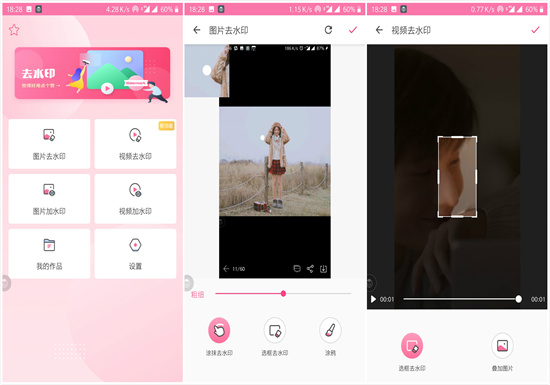This screenshot has width=550, height=385.
Task: Open 设置 settings tile
Action: pos(135,254)
